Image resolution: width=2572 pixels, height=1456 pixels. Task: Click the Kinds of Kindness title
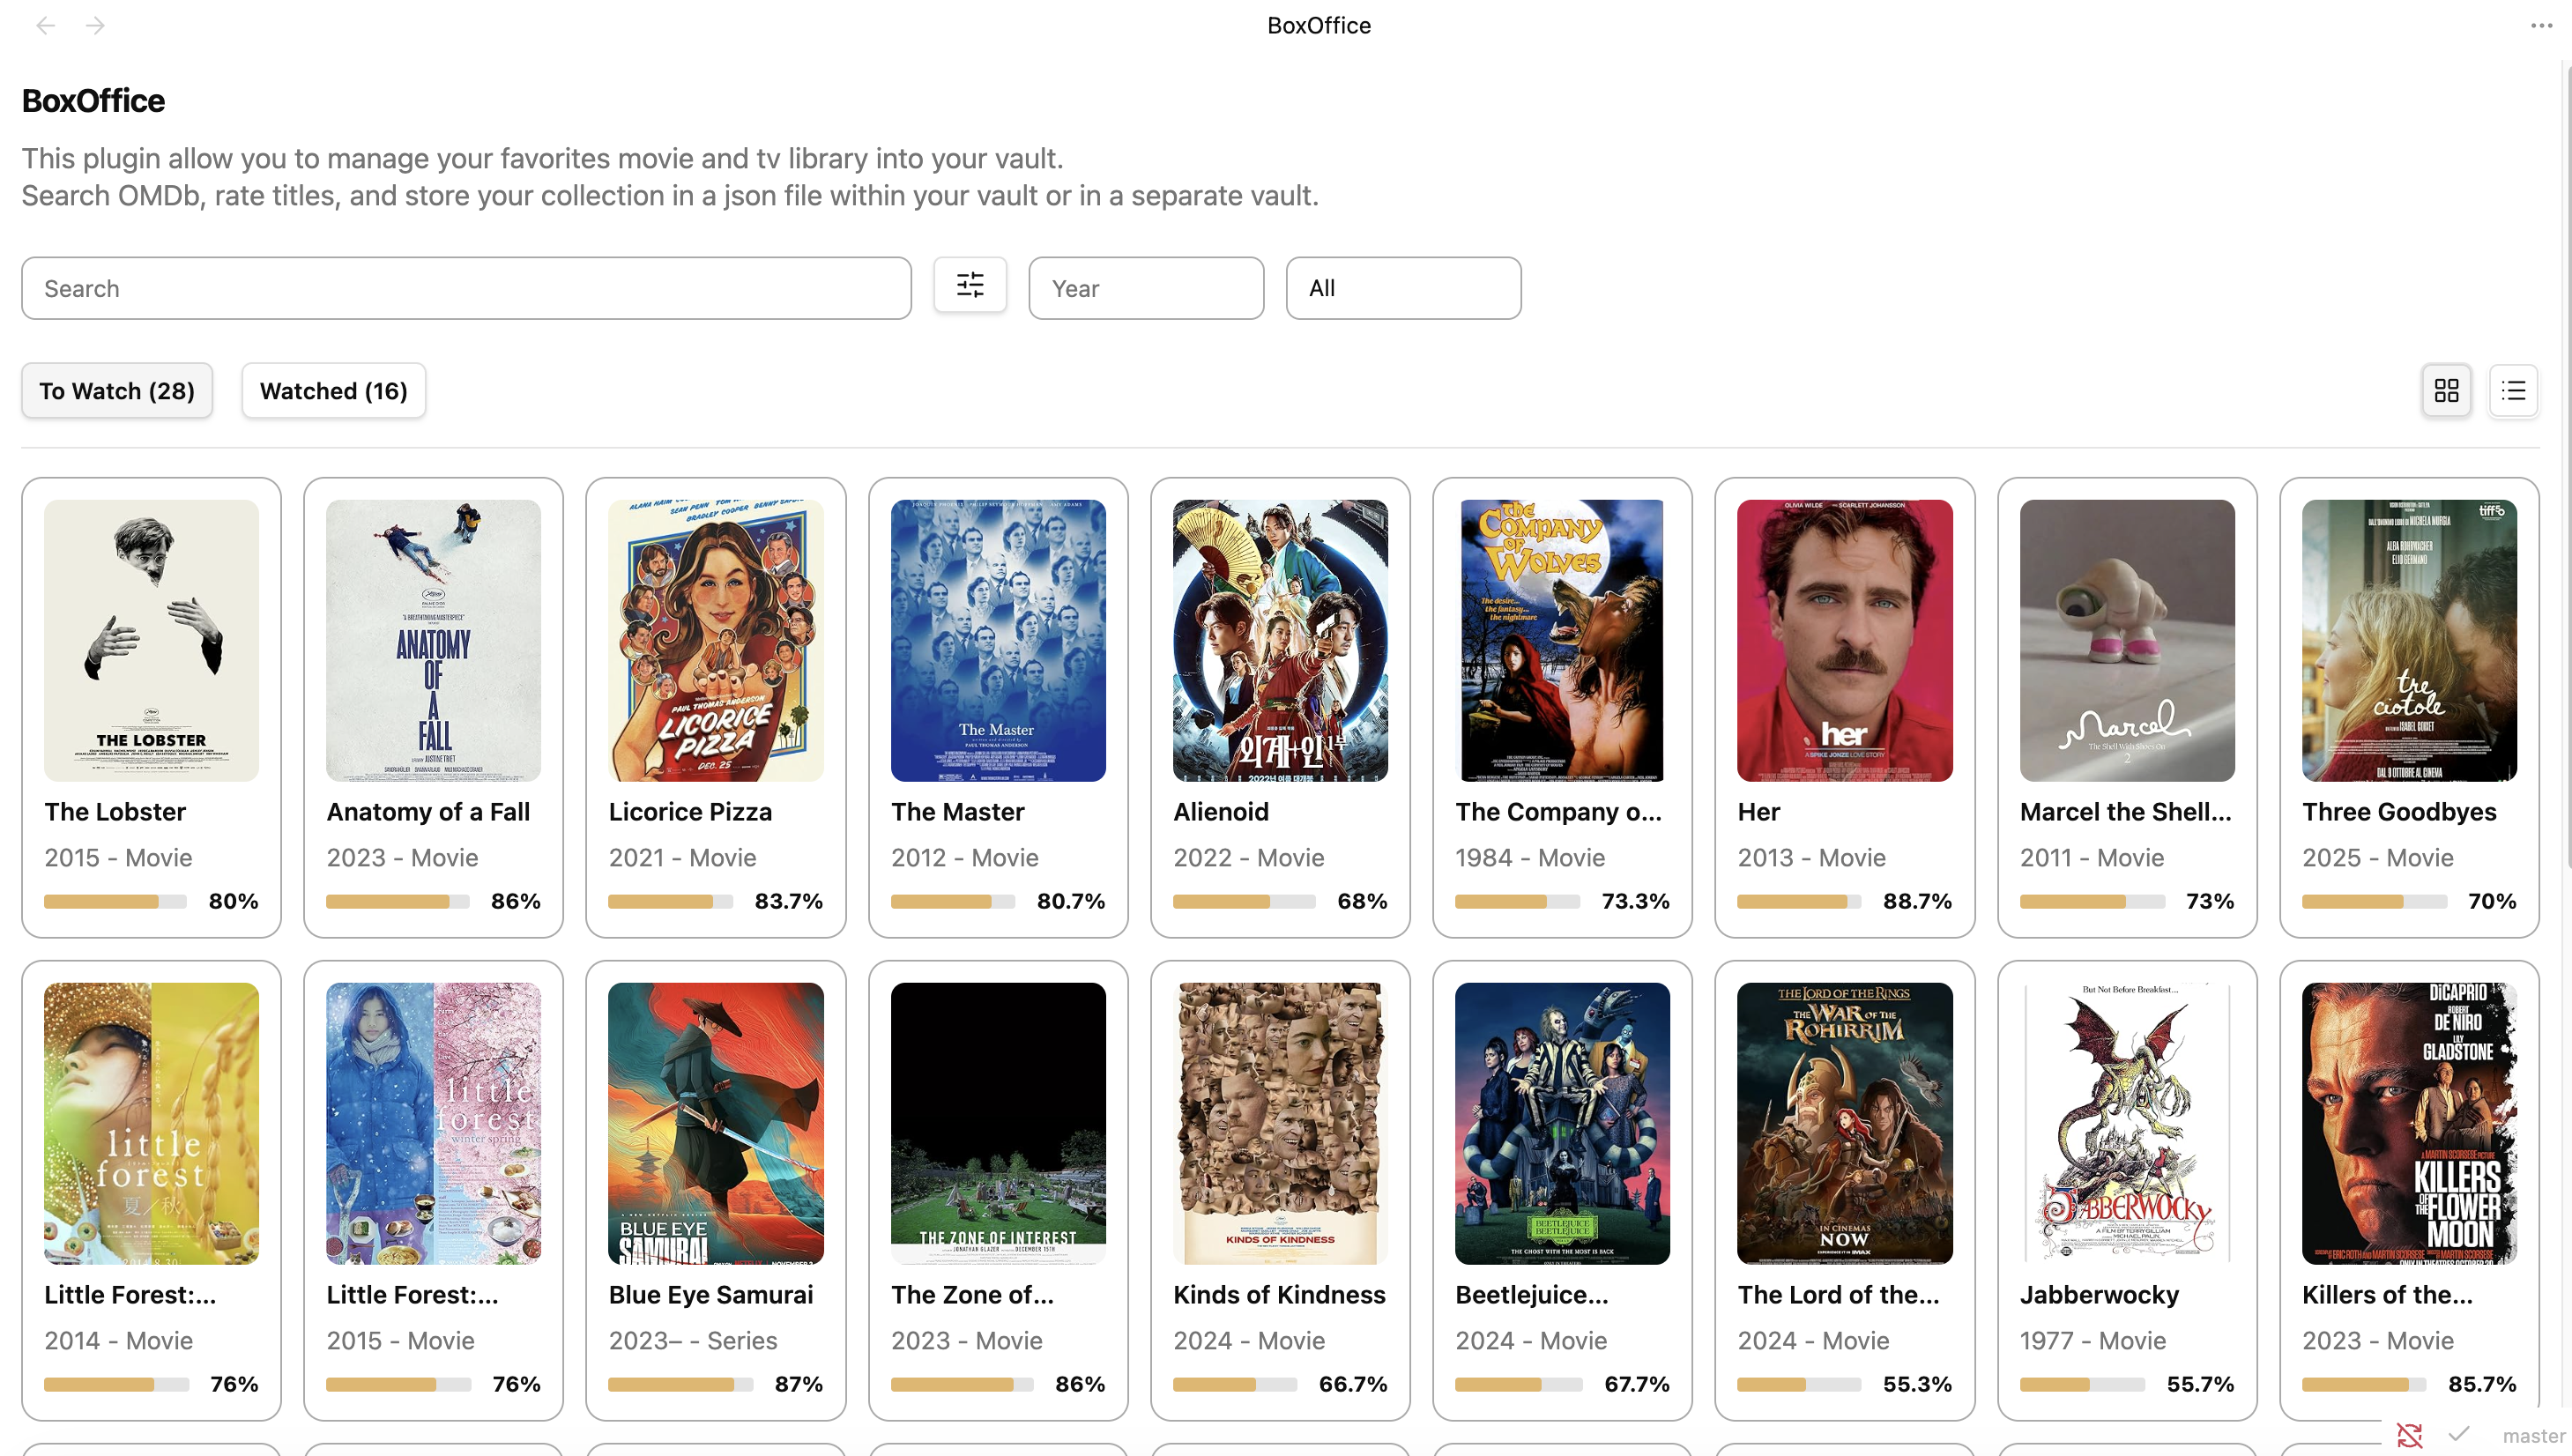click(x=1278, y=1294)
